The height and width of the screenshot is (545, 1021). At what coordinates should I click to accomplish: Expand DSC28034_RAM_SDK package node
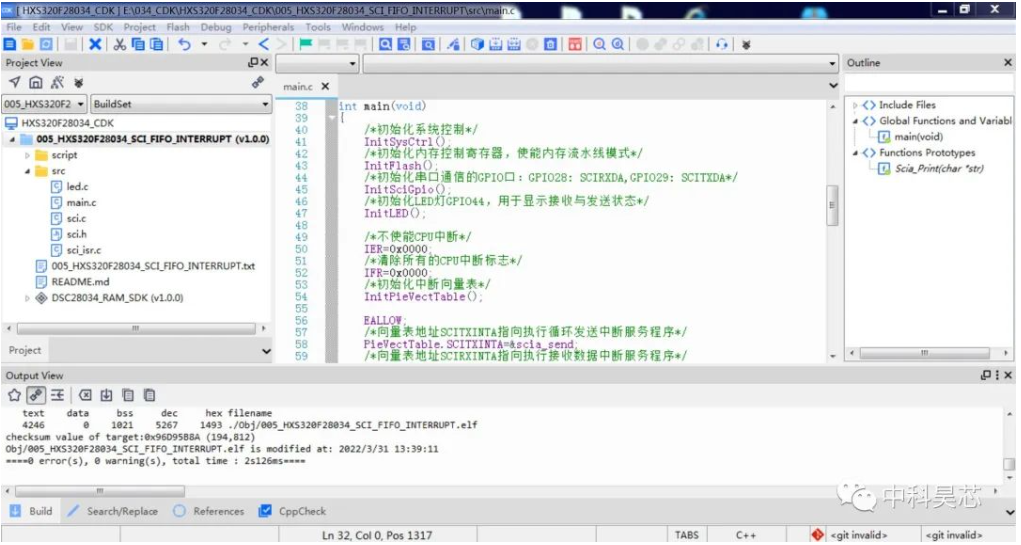(27, 298)
